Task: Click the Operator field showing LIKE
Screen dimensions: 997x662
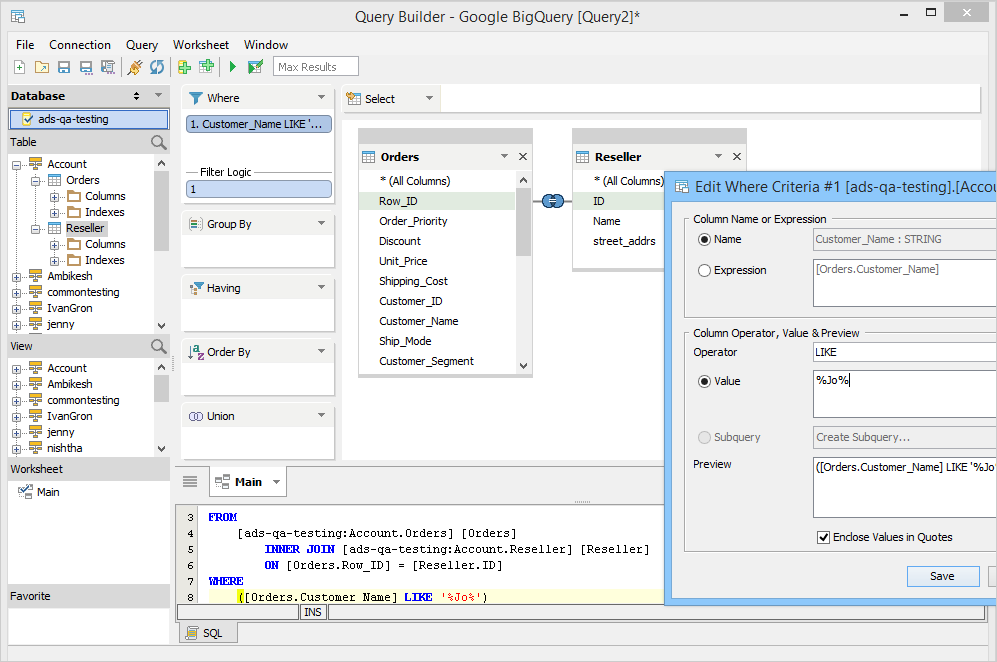Action: 905,352
